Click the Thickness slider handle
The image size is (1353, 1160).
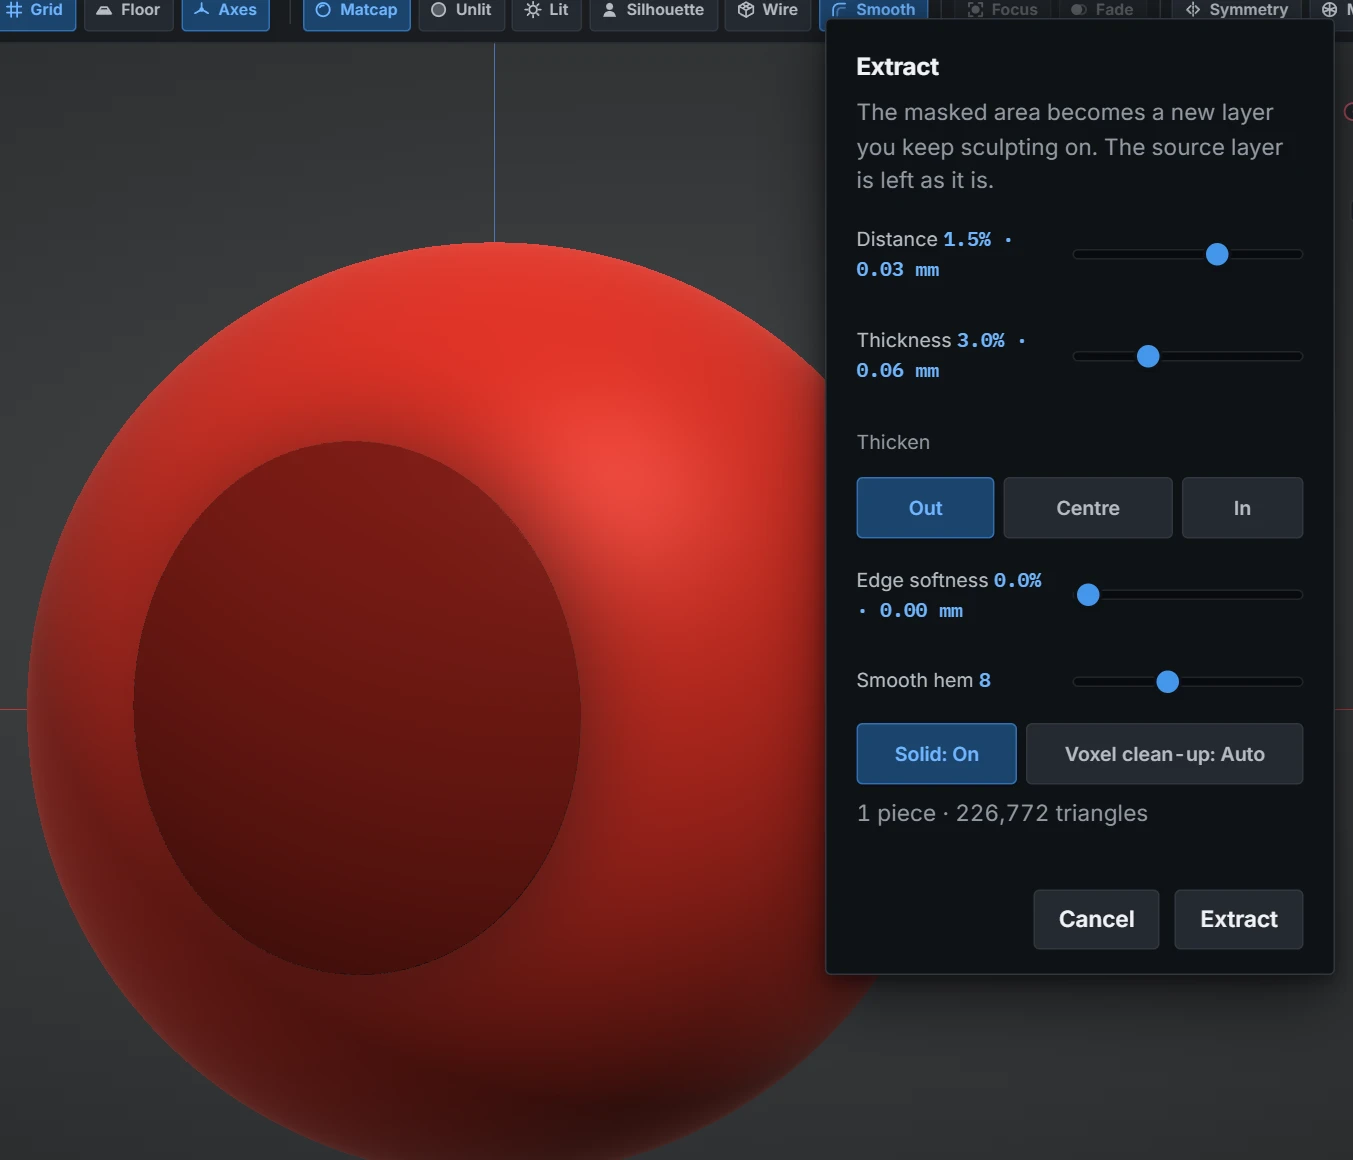click(1148, 356)
